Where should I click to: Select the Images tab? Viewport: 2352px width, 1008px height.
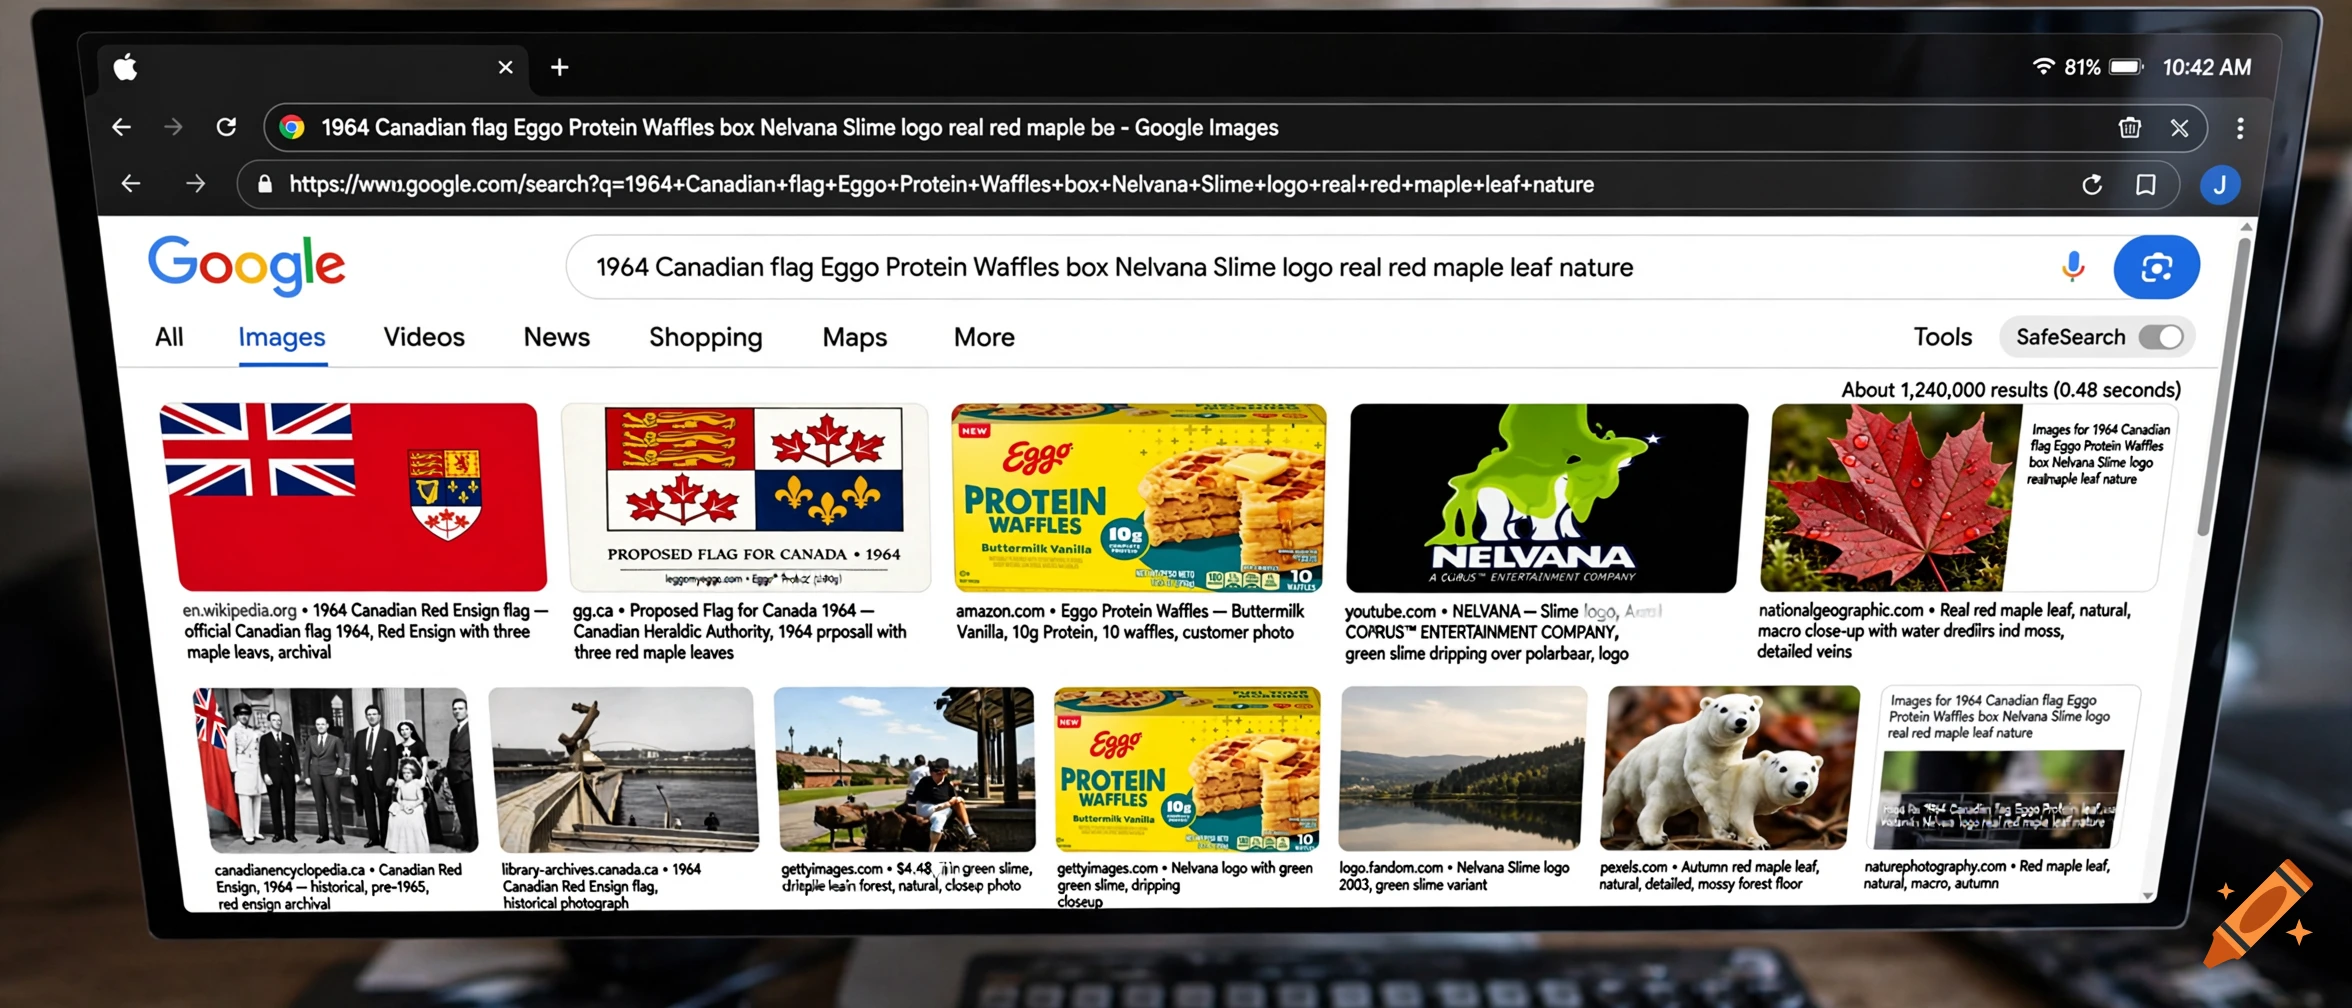pos(282,338)
